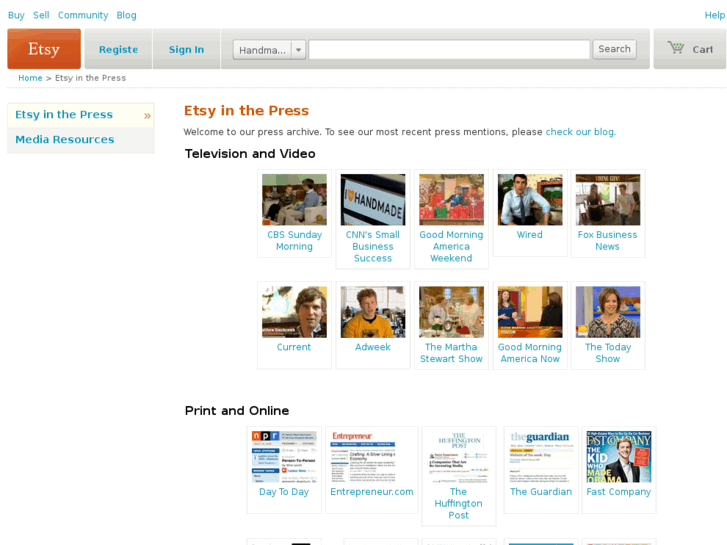Click the Wired text link
This screenshot has height=545, width=727.
[x=529, y=235]
